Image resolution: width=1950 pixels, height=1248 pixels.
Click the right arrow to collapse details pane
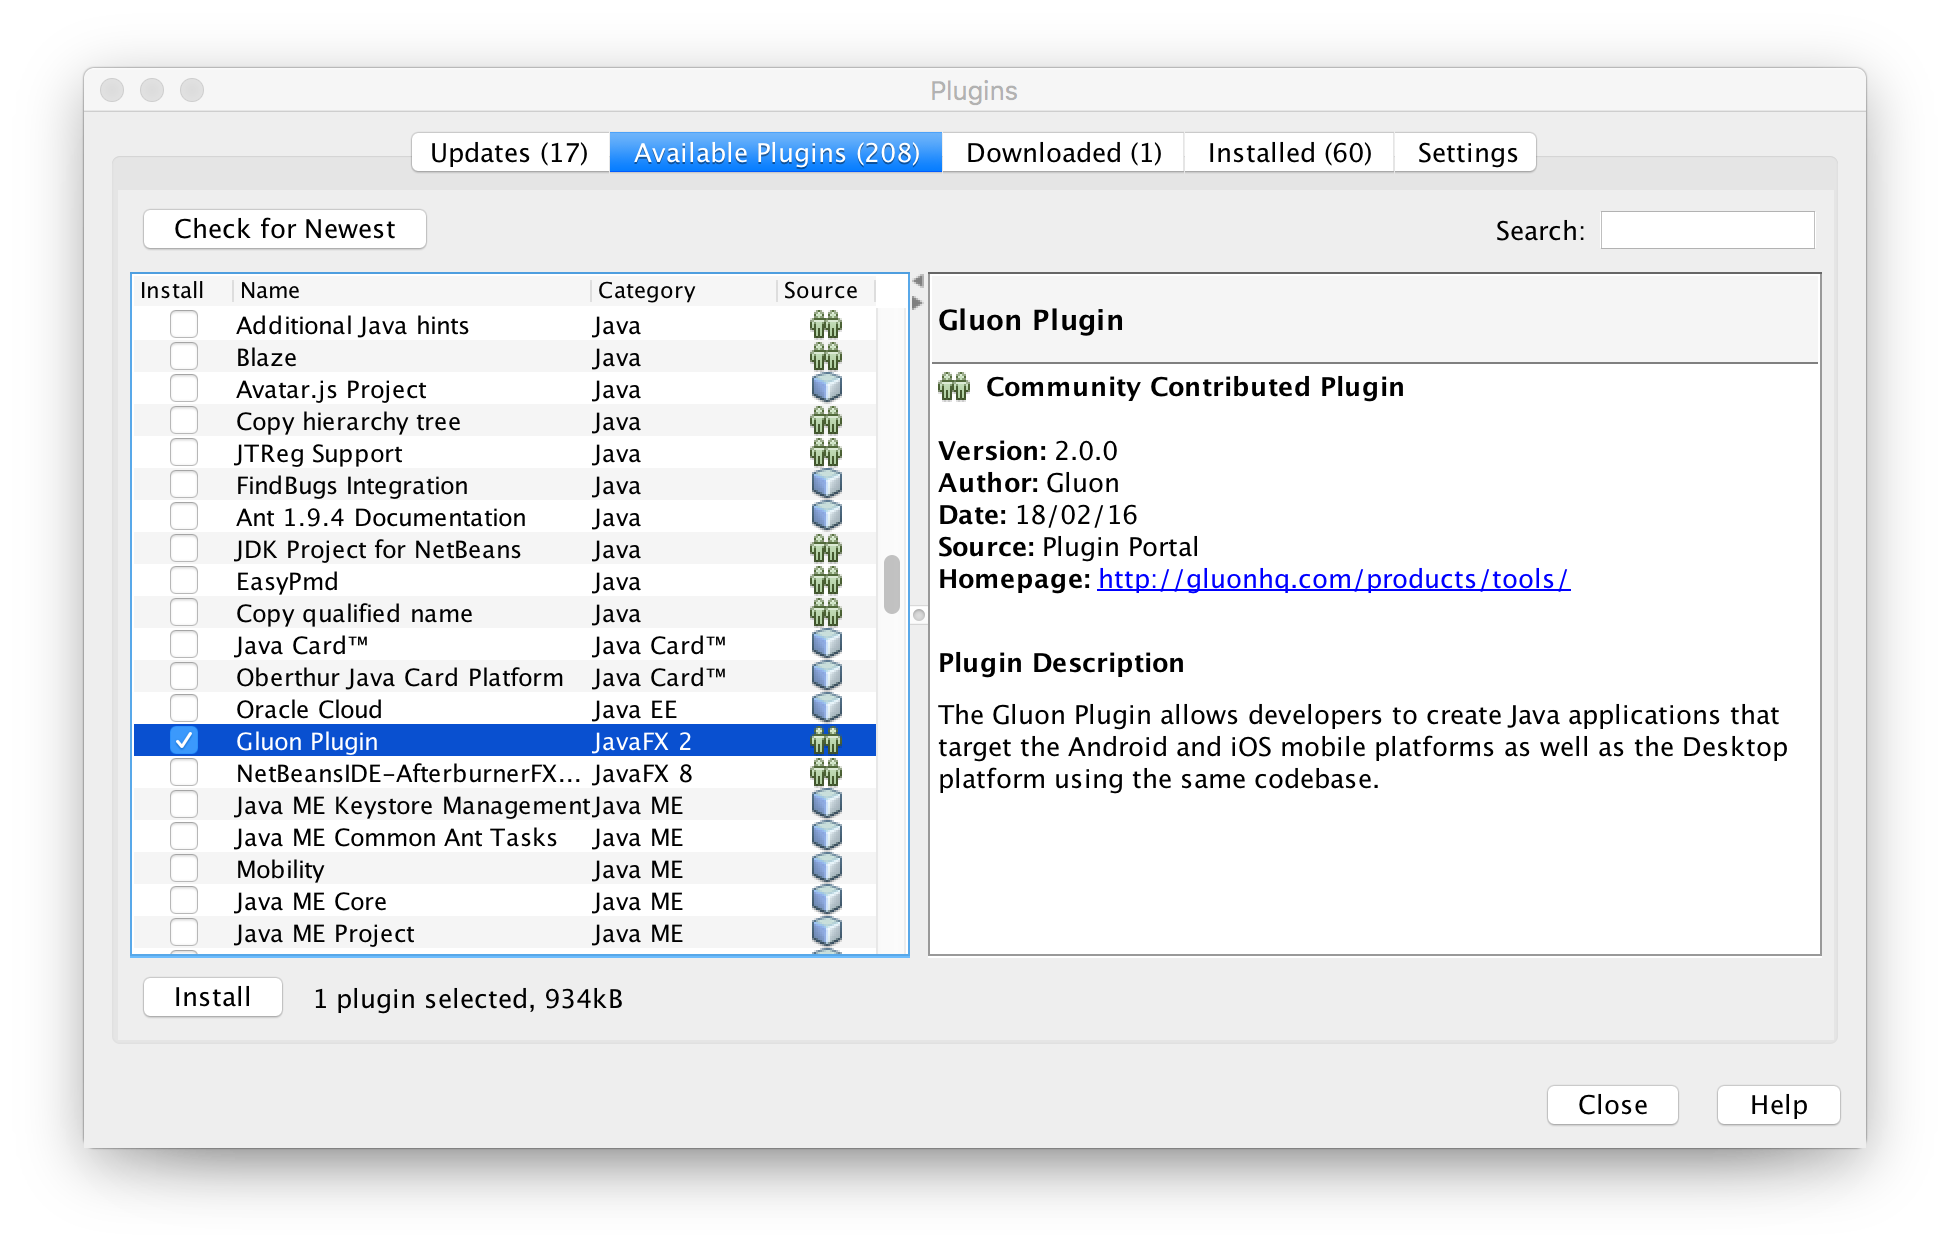(918, 302)
